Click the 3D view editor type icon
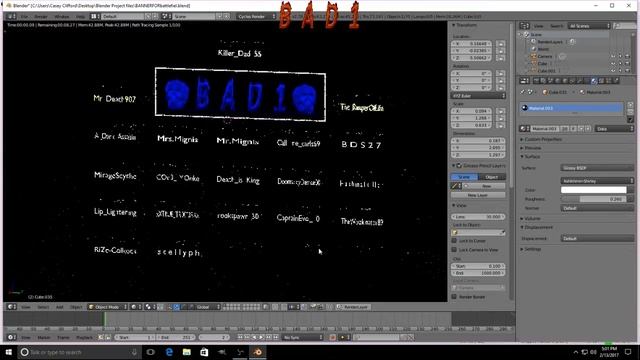This screenshot has height=360, width=640. (x=12, y=307)
